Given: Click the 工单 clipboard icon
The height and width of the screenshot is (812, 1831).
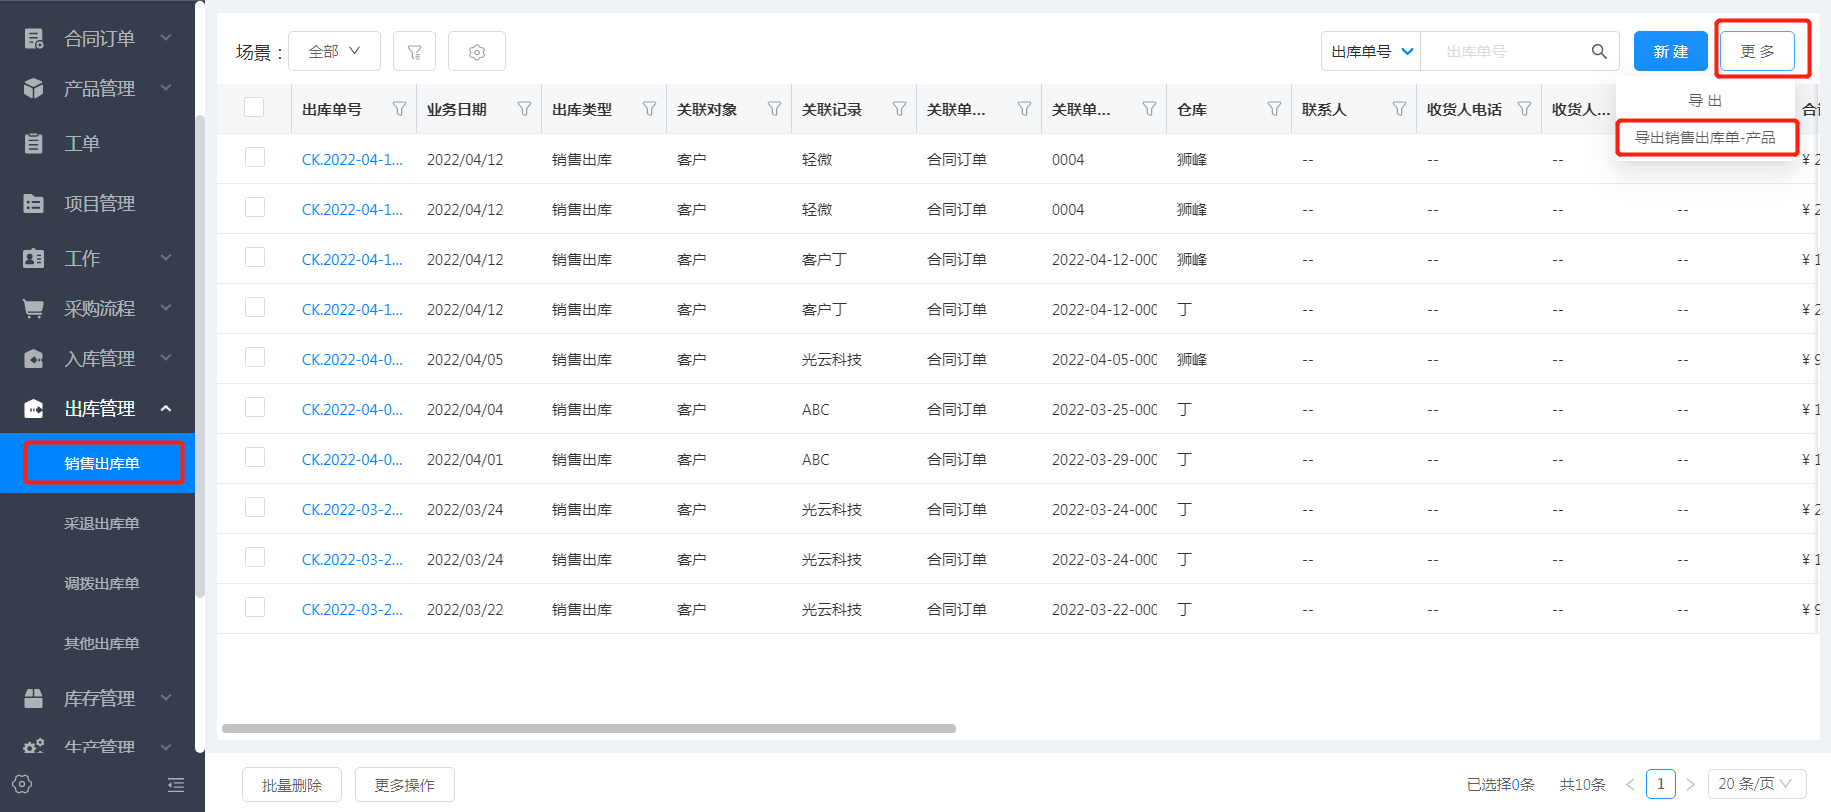Looking at the screenshot, I should click(x=34, y=144).
